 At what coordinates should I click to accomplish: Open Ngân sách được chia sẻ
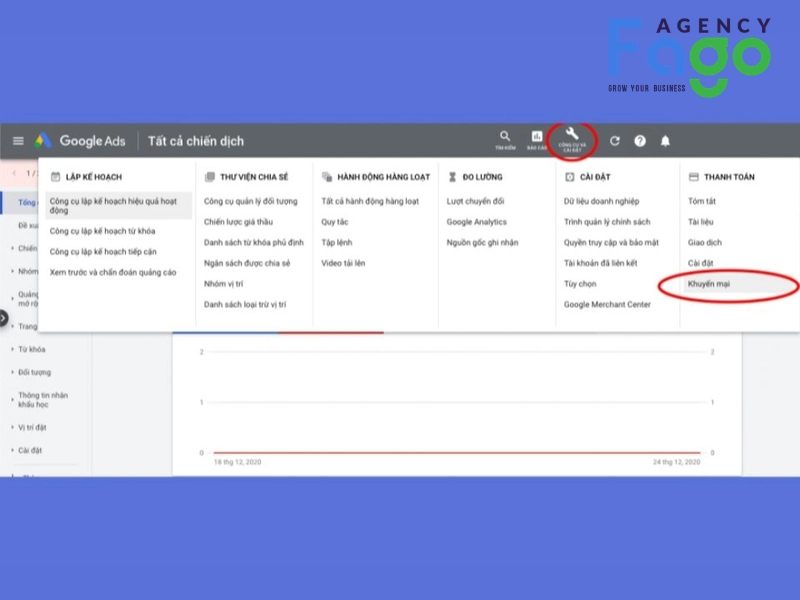[247, 263]
